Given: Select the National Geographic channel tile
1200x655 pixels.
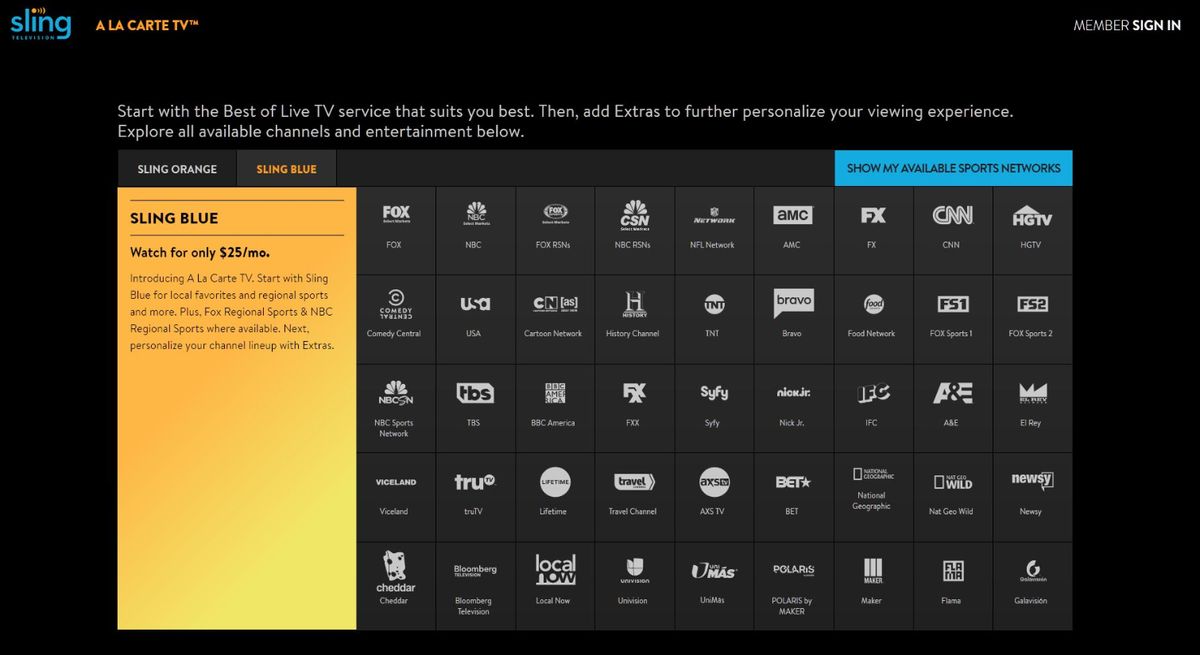Looking at the screenshot, I should pos(873,497).
